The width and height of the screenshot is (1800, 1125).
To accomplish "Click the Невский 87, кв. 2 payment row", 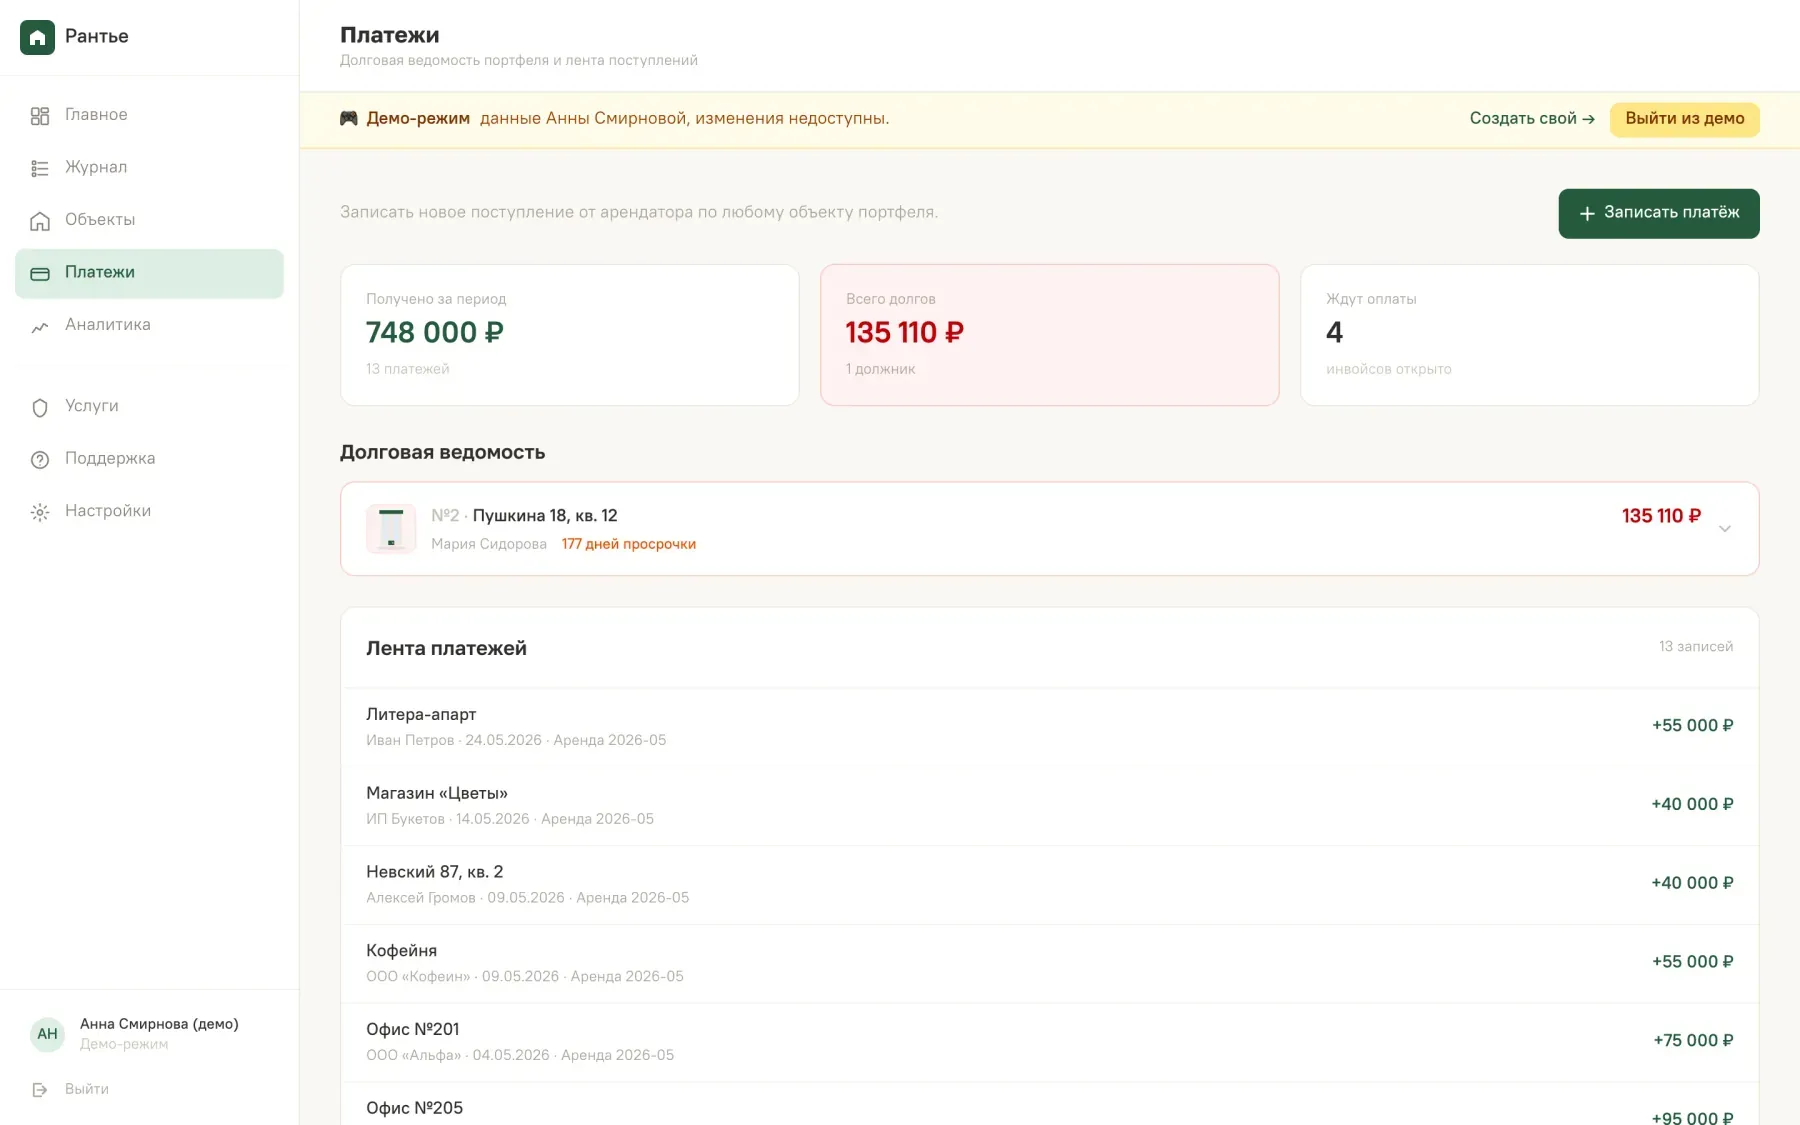I will click(x=1050, y=885).
